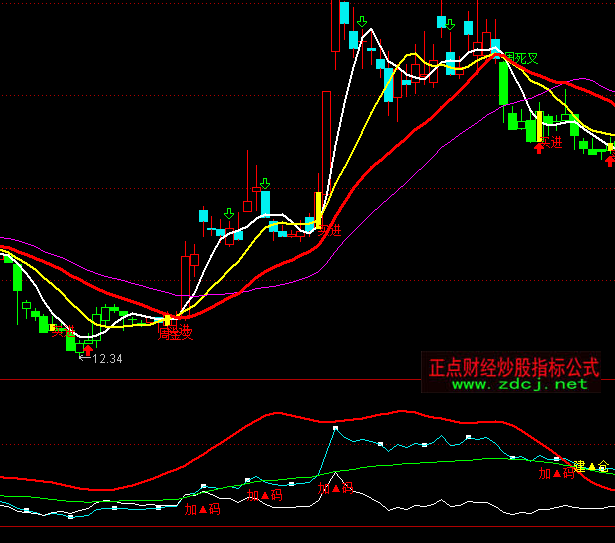
Task: Open the www.zdcj.net link
Action: coord(519,384)
